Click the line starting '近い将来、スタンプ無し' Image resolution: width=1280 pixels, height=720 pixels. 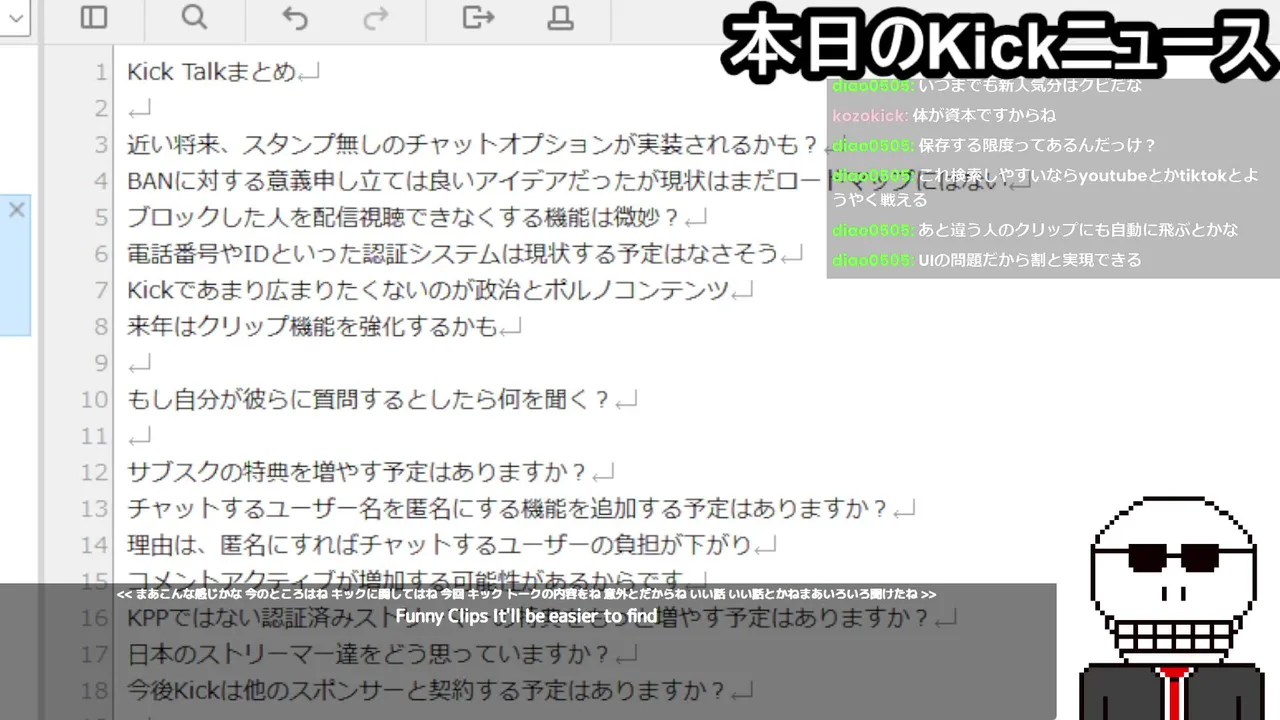click(474, 145)
